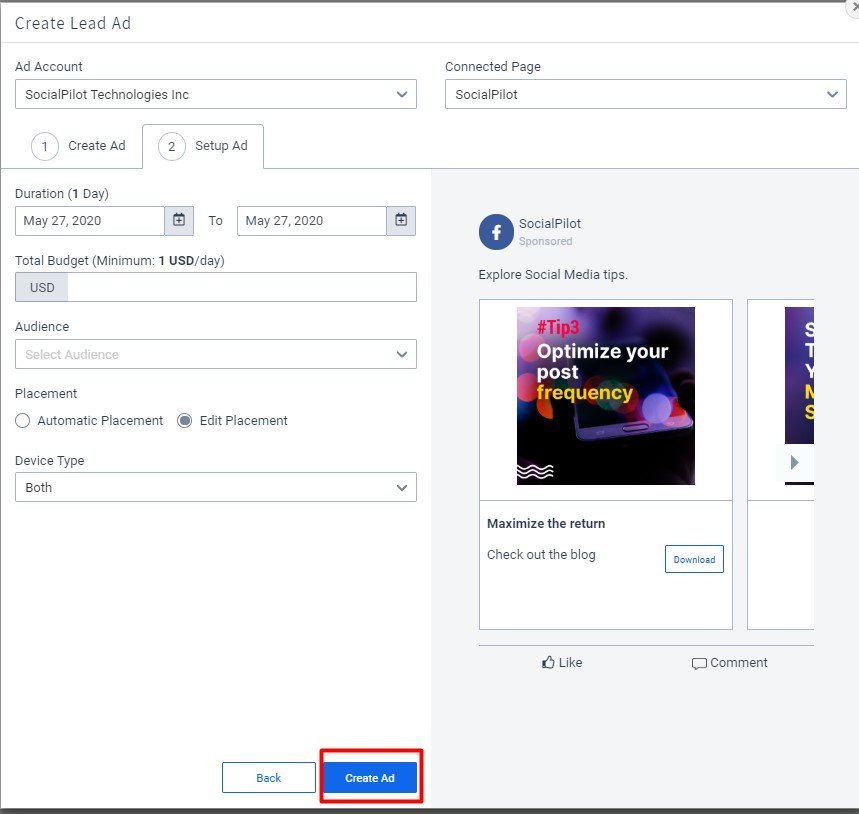Click the Explore Social Media tips text
This screenshot has width=859, height=814.
point(553,274)
